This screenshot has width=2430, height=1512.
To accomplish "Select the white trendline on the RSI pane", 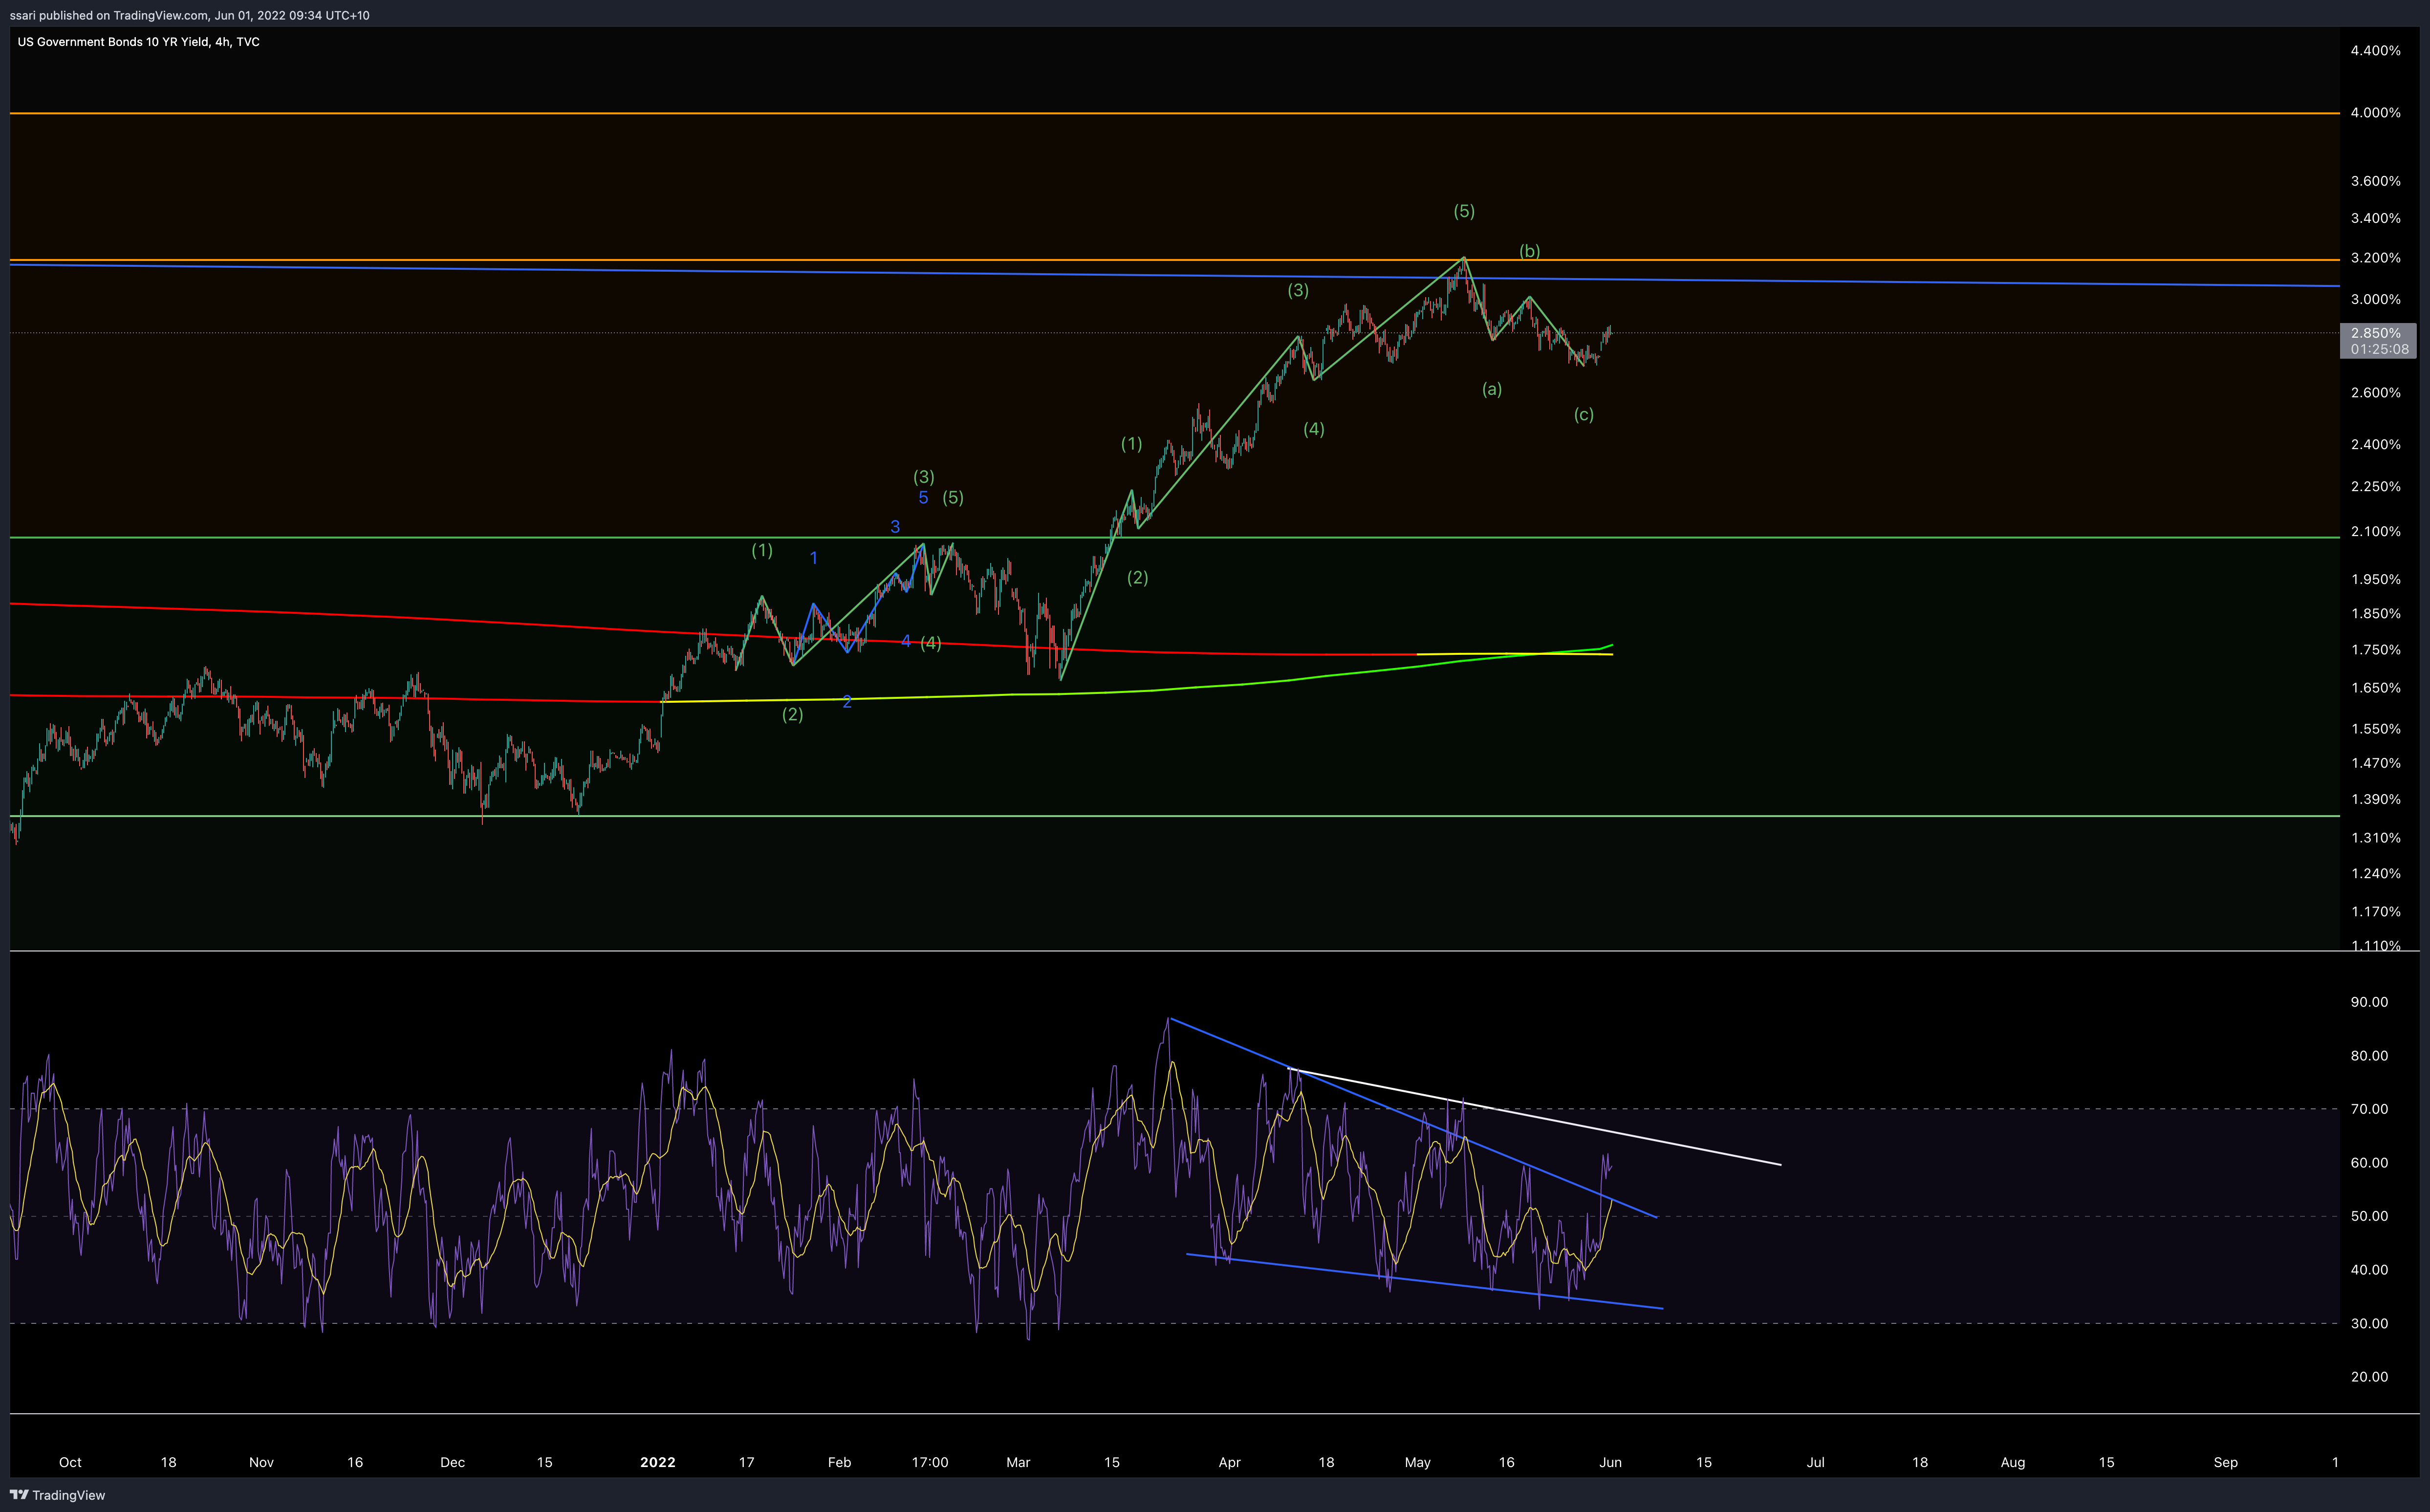I will click(x=1535, y=1117).
